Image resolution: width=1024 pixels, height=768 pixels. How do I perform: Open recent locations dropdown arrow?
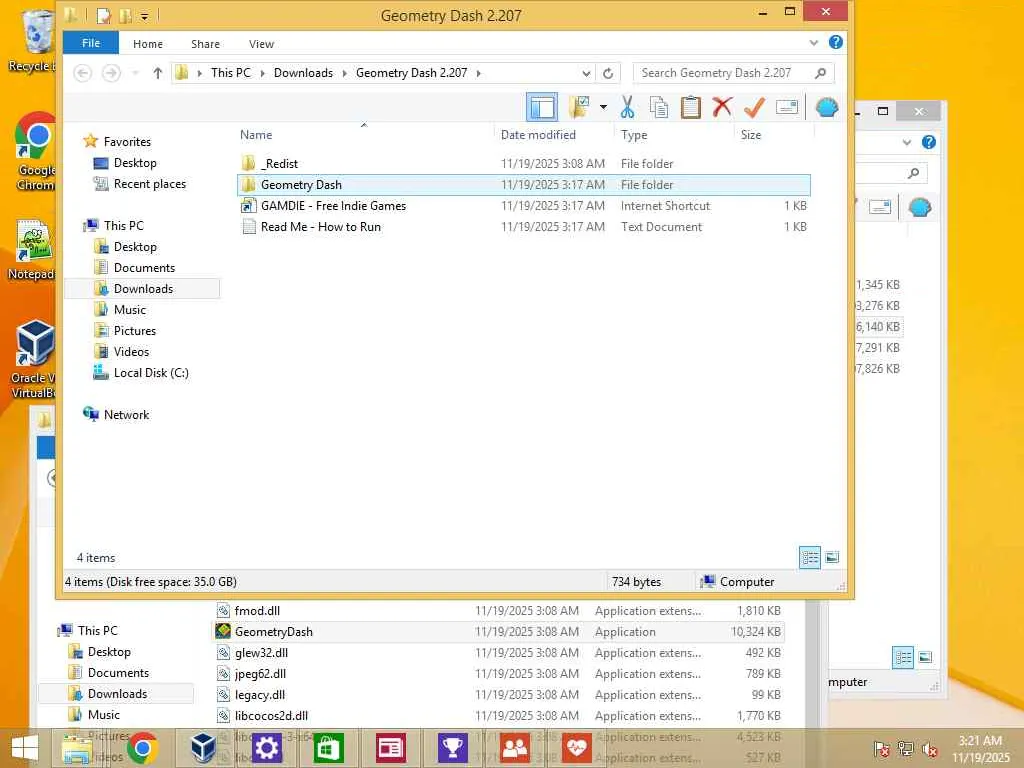(135, 73)
